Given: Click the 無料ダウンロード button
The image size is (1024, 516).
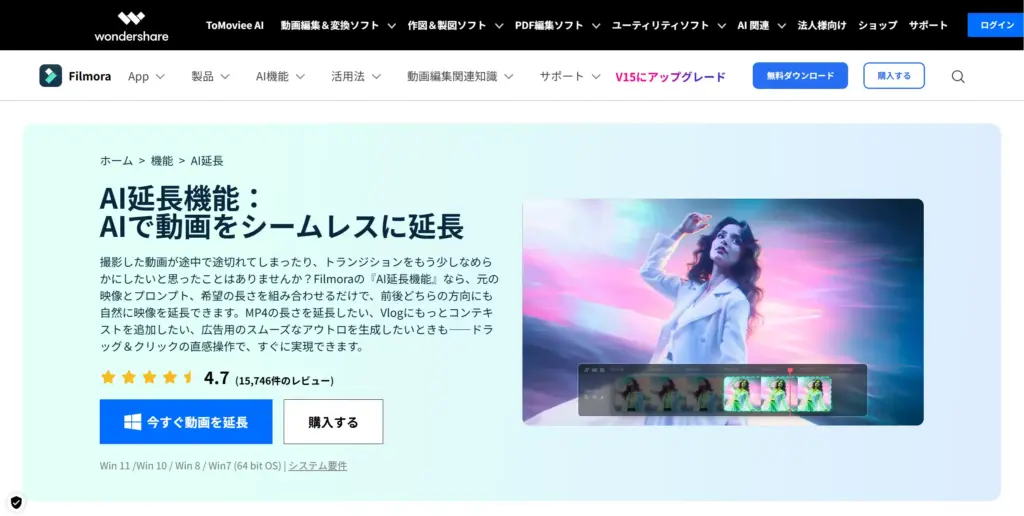Looking at the screenshot, I should [799, 76].
